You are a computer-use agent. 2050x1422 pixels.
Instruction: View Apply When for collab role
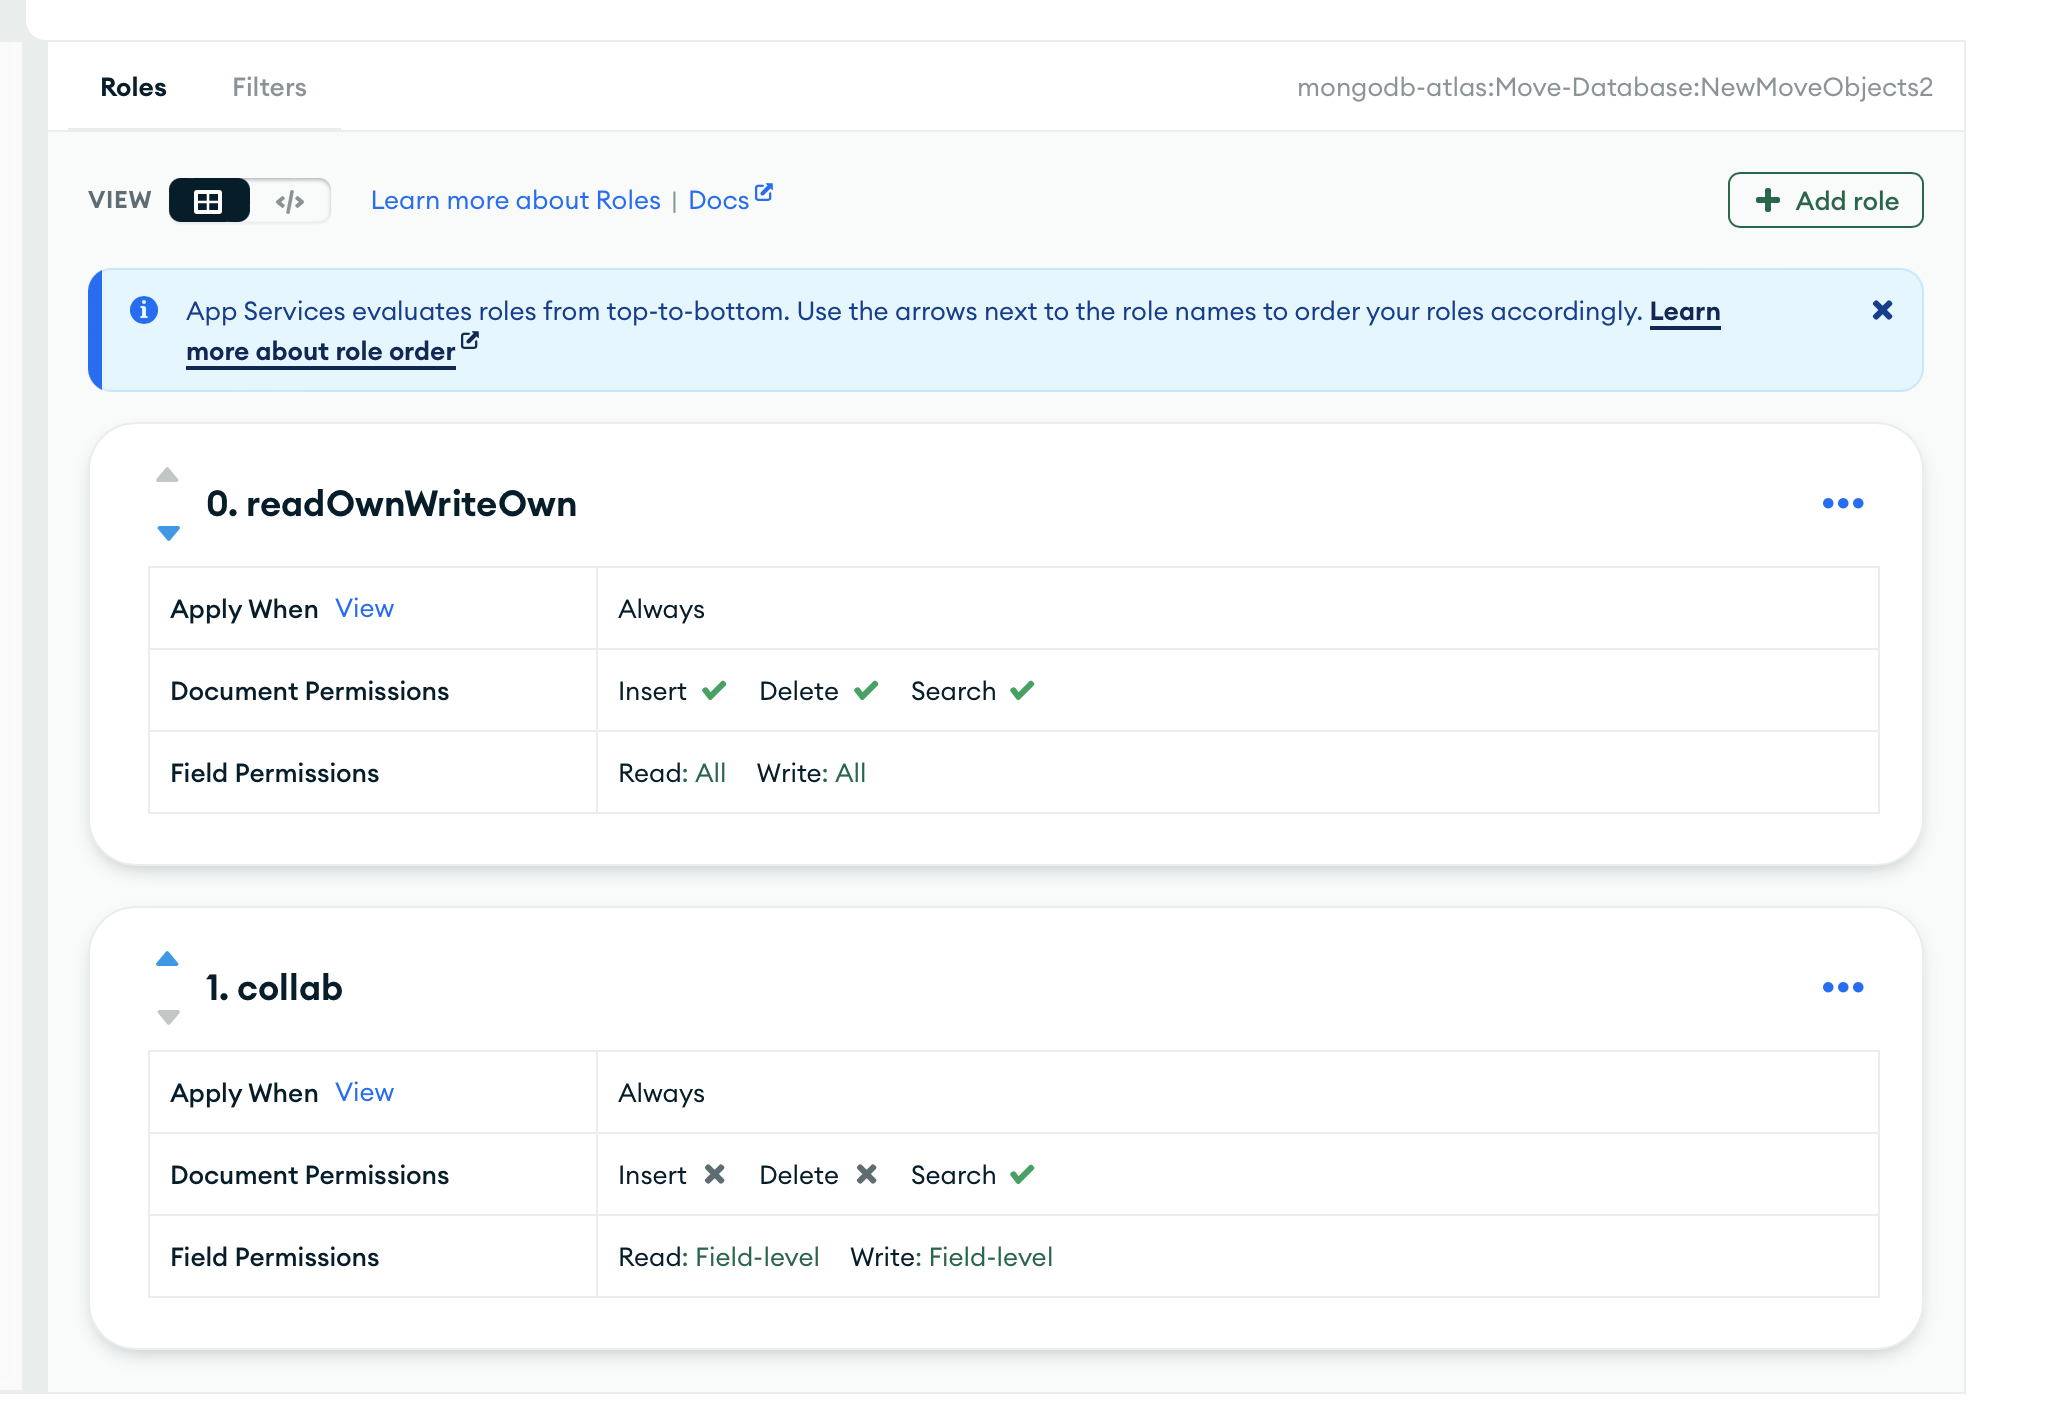coord(364,1092)
